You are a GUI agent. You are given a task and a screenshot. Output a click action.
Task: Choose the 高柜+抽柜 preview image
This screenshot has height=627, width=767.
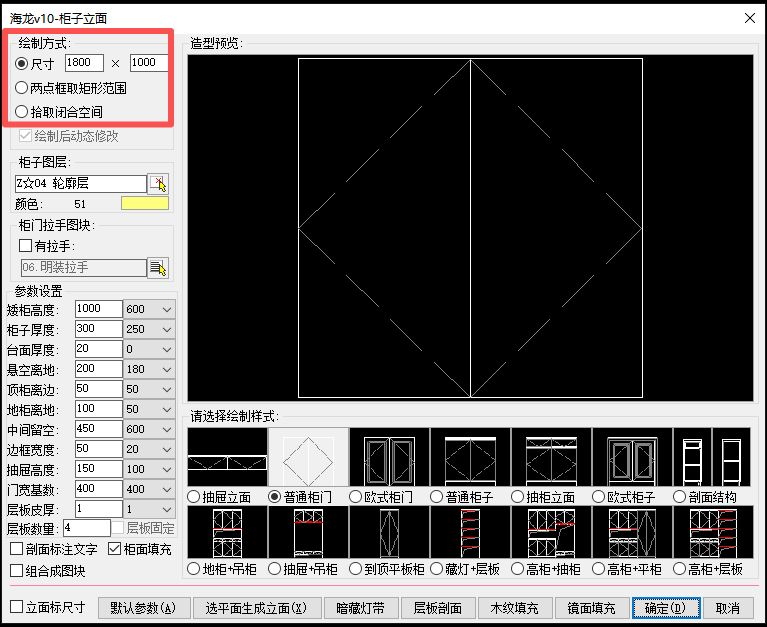coord(550,532)
